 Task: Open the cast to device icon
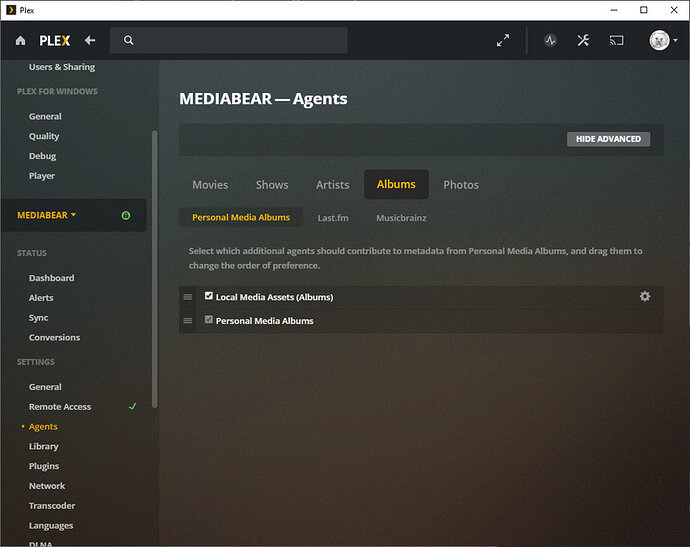[616, 40]
